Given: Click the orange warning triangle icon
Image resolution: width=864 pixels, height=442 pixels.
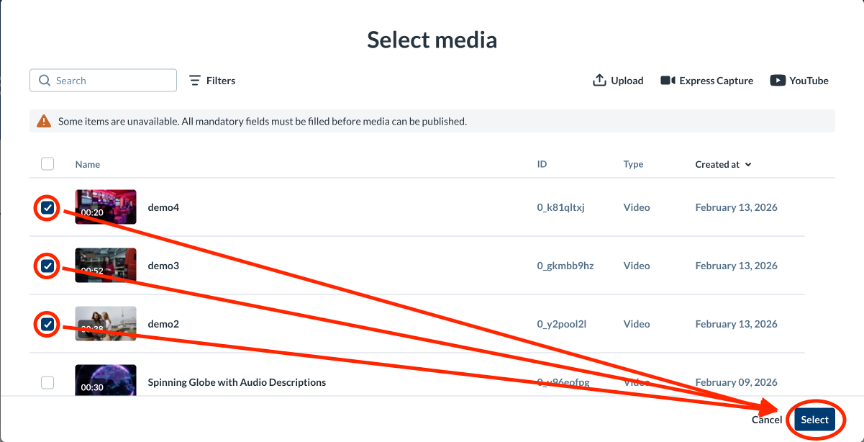Looking at the screenshot, I should [44, 121].
